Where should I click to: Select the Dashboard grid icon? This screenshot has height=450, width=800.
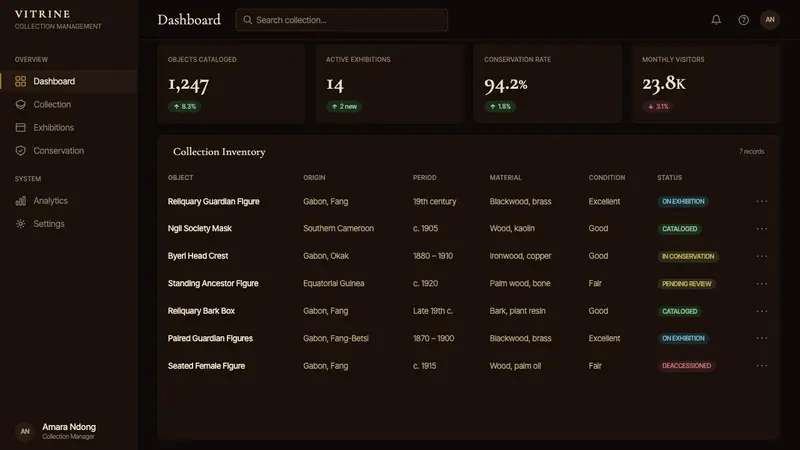point(20,81)
